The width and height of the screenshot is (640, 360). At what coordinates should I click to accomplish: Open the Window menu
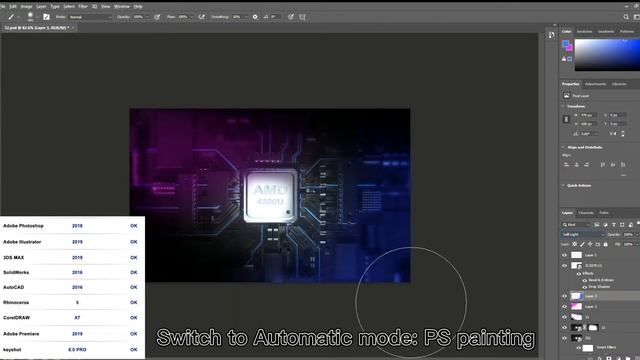[122, 7]
